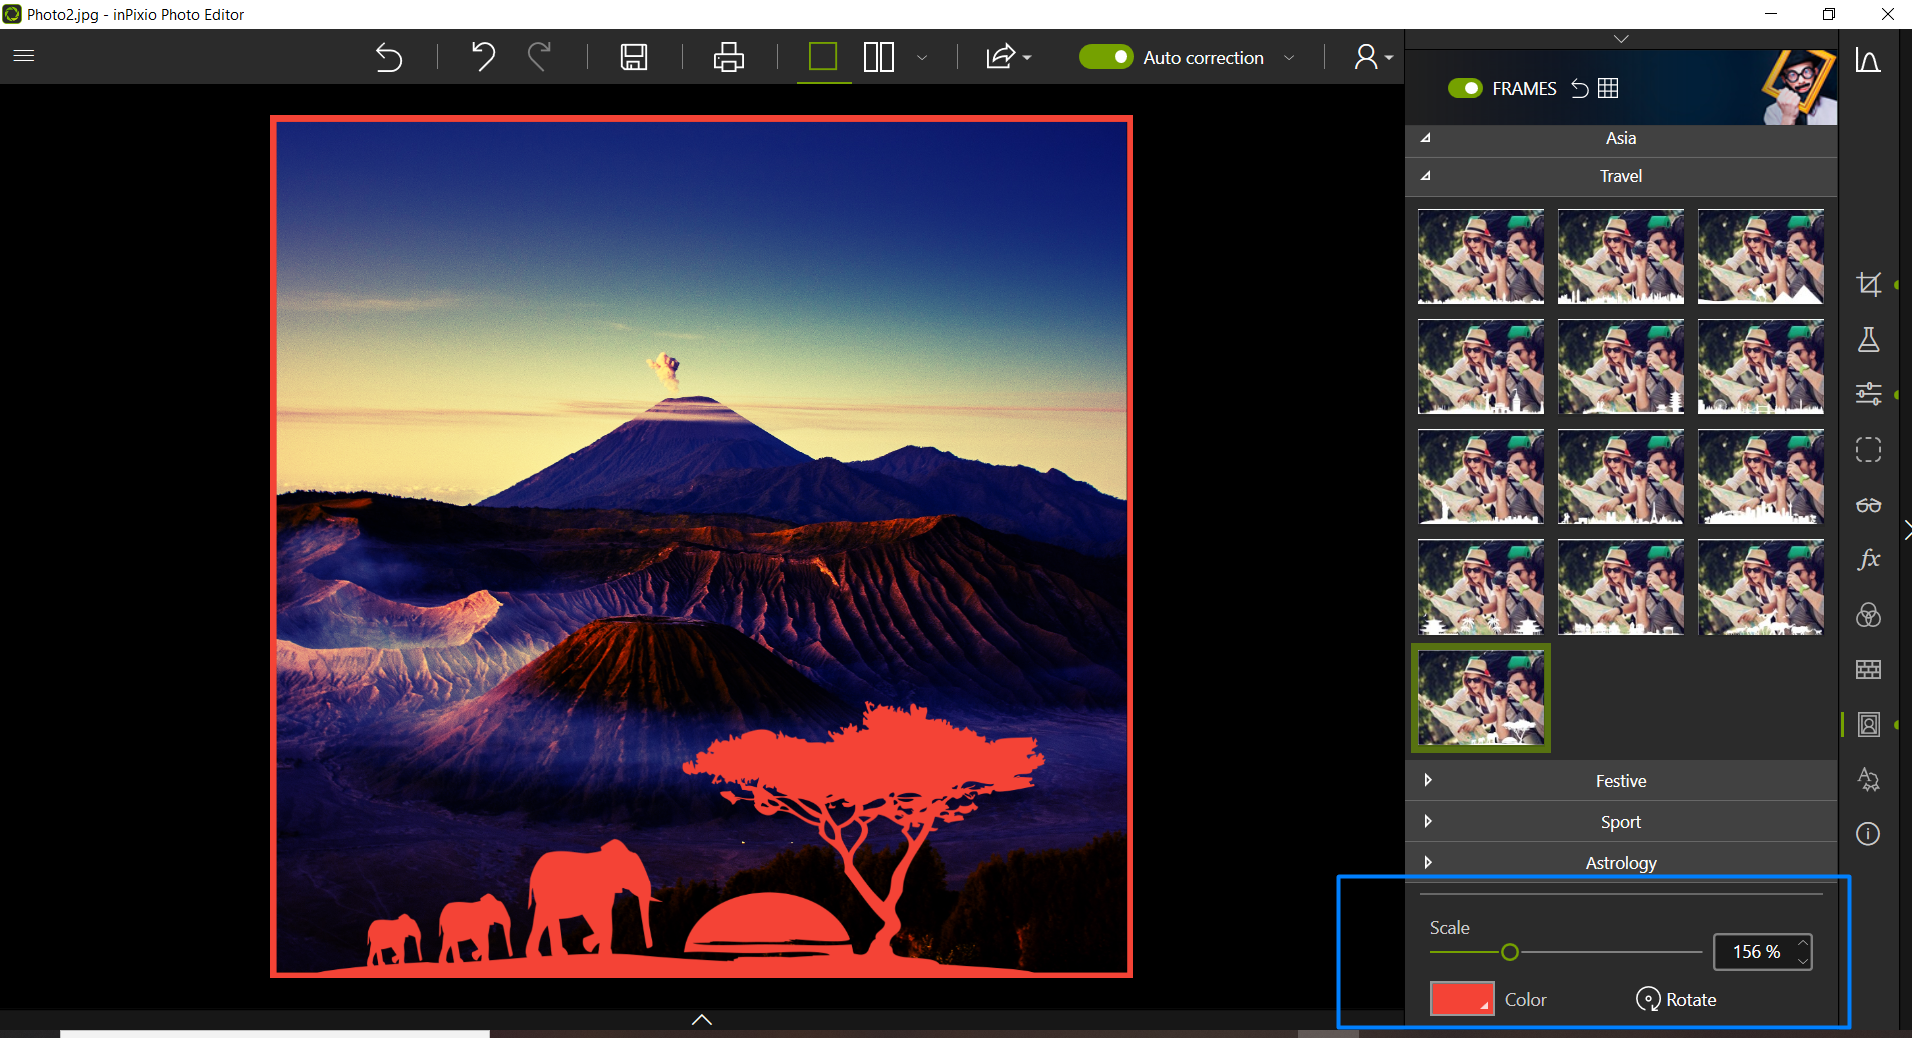Viewport: 1912px width, 1038px height.
Task: Click the Scale percentage input field
Action: click(x=1755, y=952)
